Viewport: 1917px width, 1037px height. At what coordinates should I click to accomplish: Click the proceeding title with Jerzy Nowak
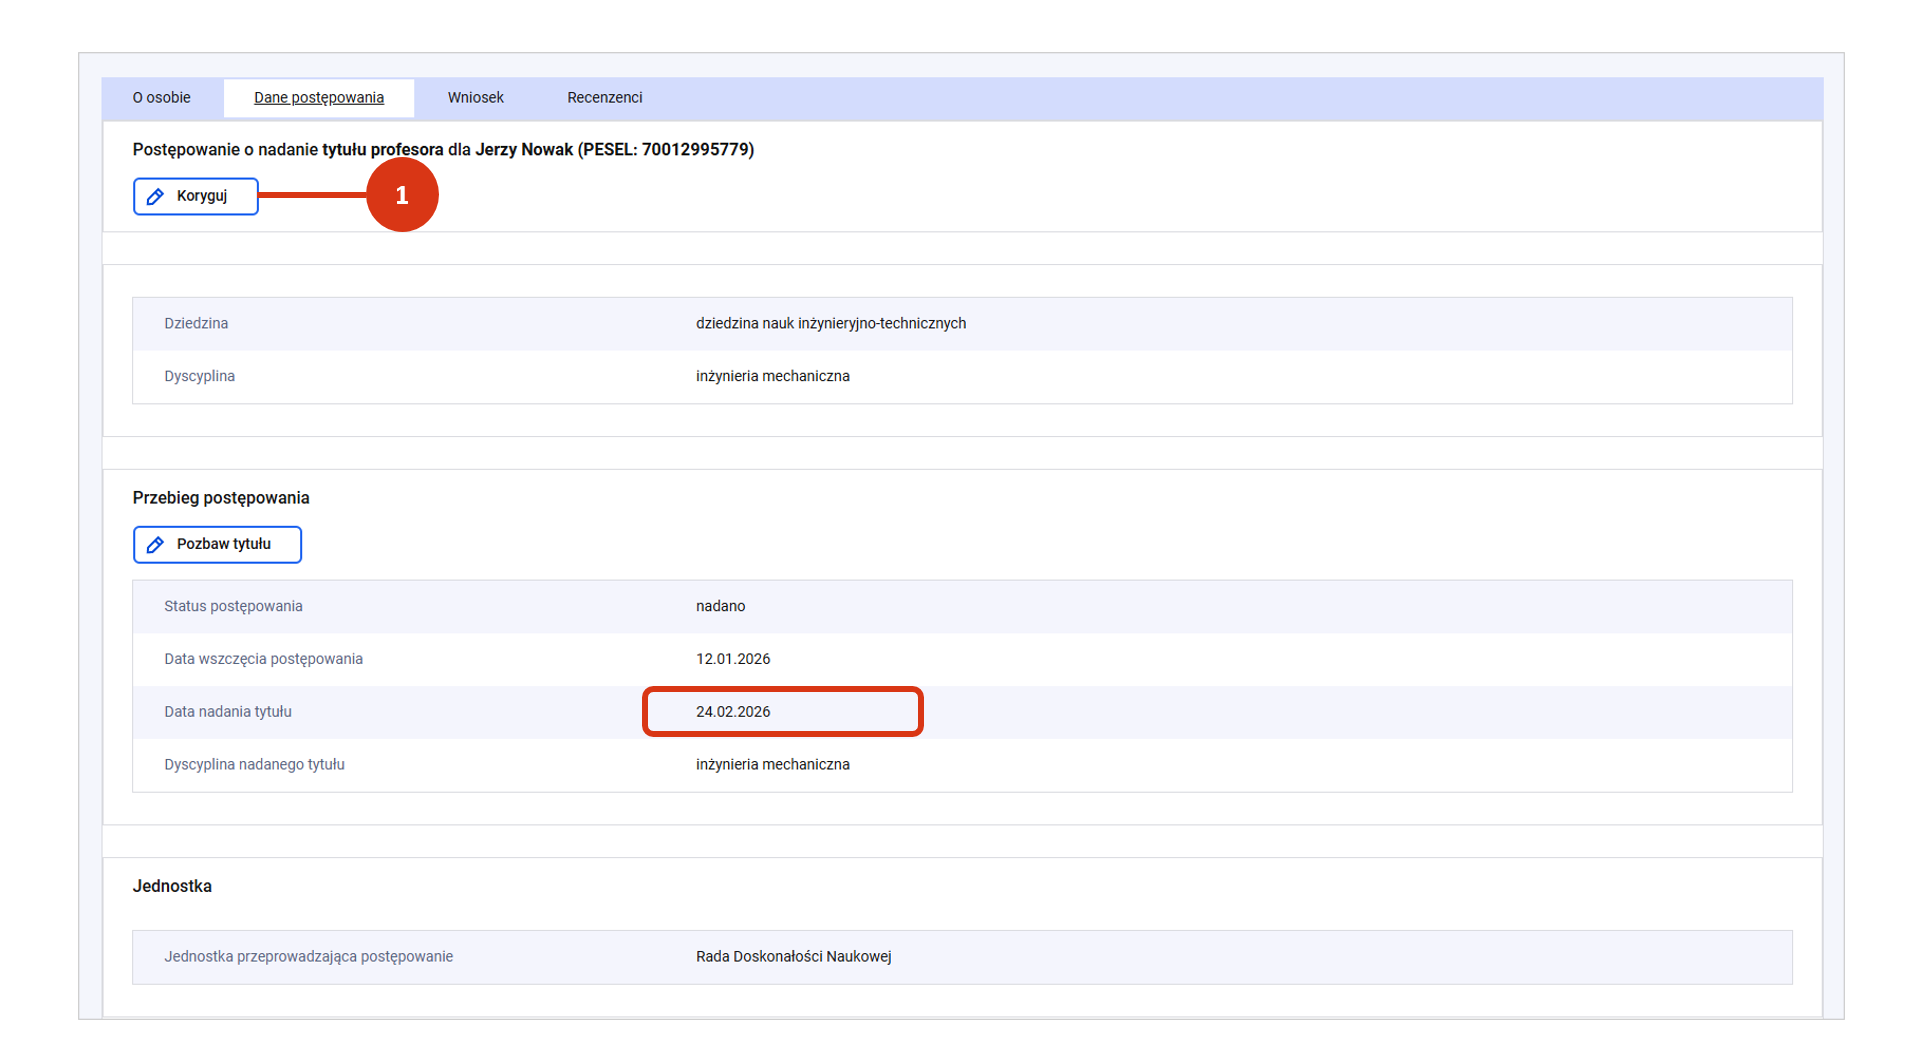[x=443, y=150]
